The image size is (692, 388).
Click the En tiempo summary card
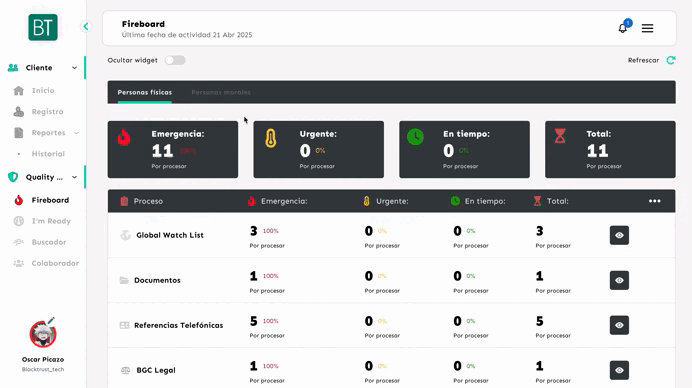click(x=464, y=150)
